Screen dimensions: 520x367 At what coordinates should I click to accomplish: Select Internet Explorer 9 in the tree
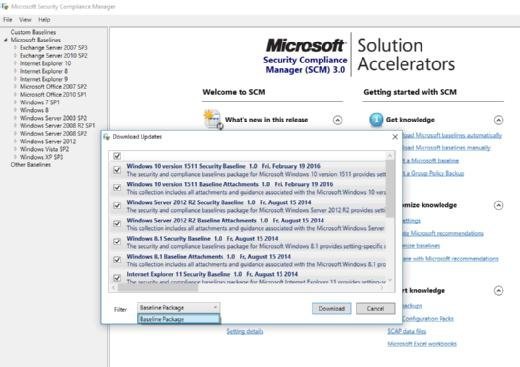44,79
